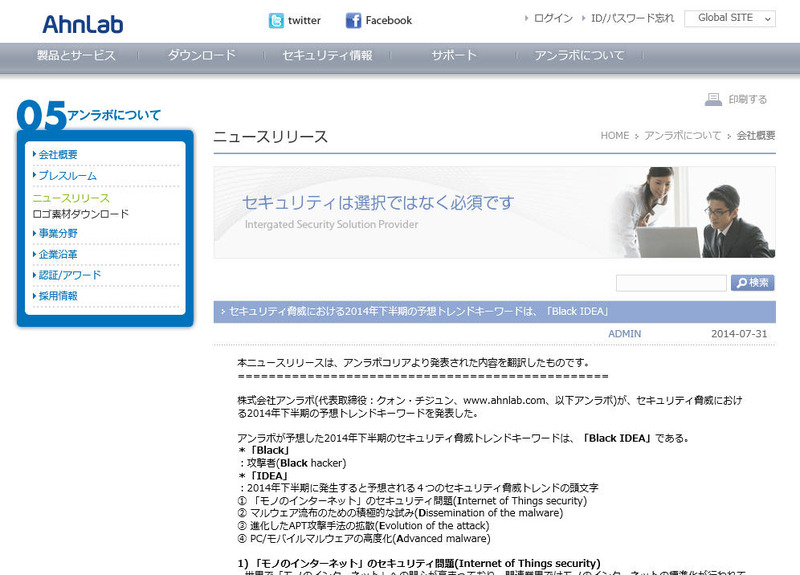The height and width of the screenshot is (575, 800).
Task: Open 採用情報 in the sidebar
Action: point(57,296)
